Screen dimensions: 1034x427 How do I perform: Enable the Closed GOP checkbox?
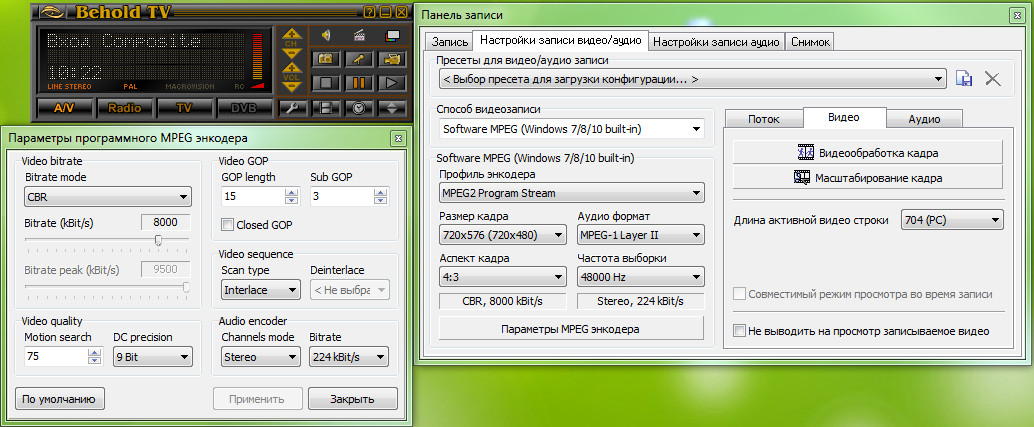click(228, 225)
